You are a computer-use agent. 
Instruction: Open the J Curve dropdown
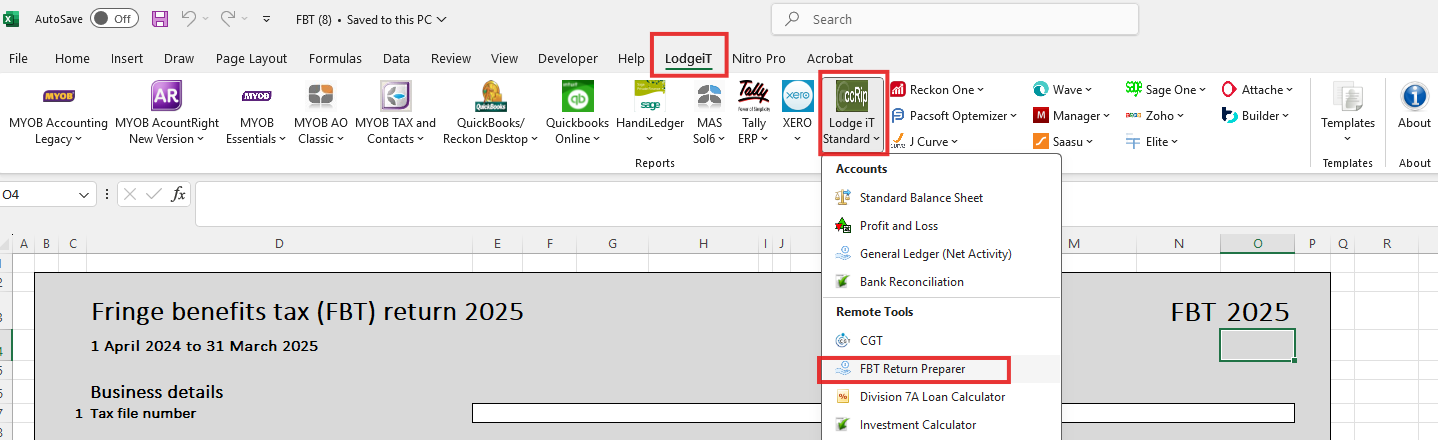924,142
